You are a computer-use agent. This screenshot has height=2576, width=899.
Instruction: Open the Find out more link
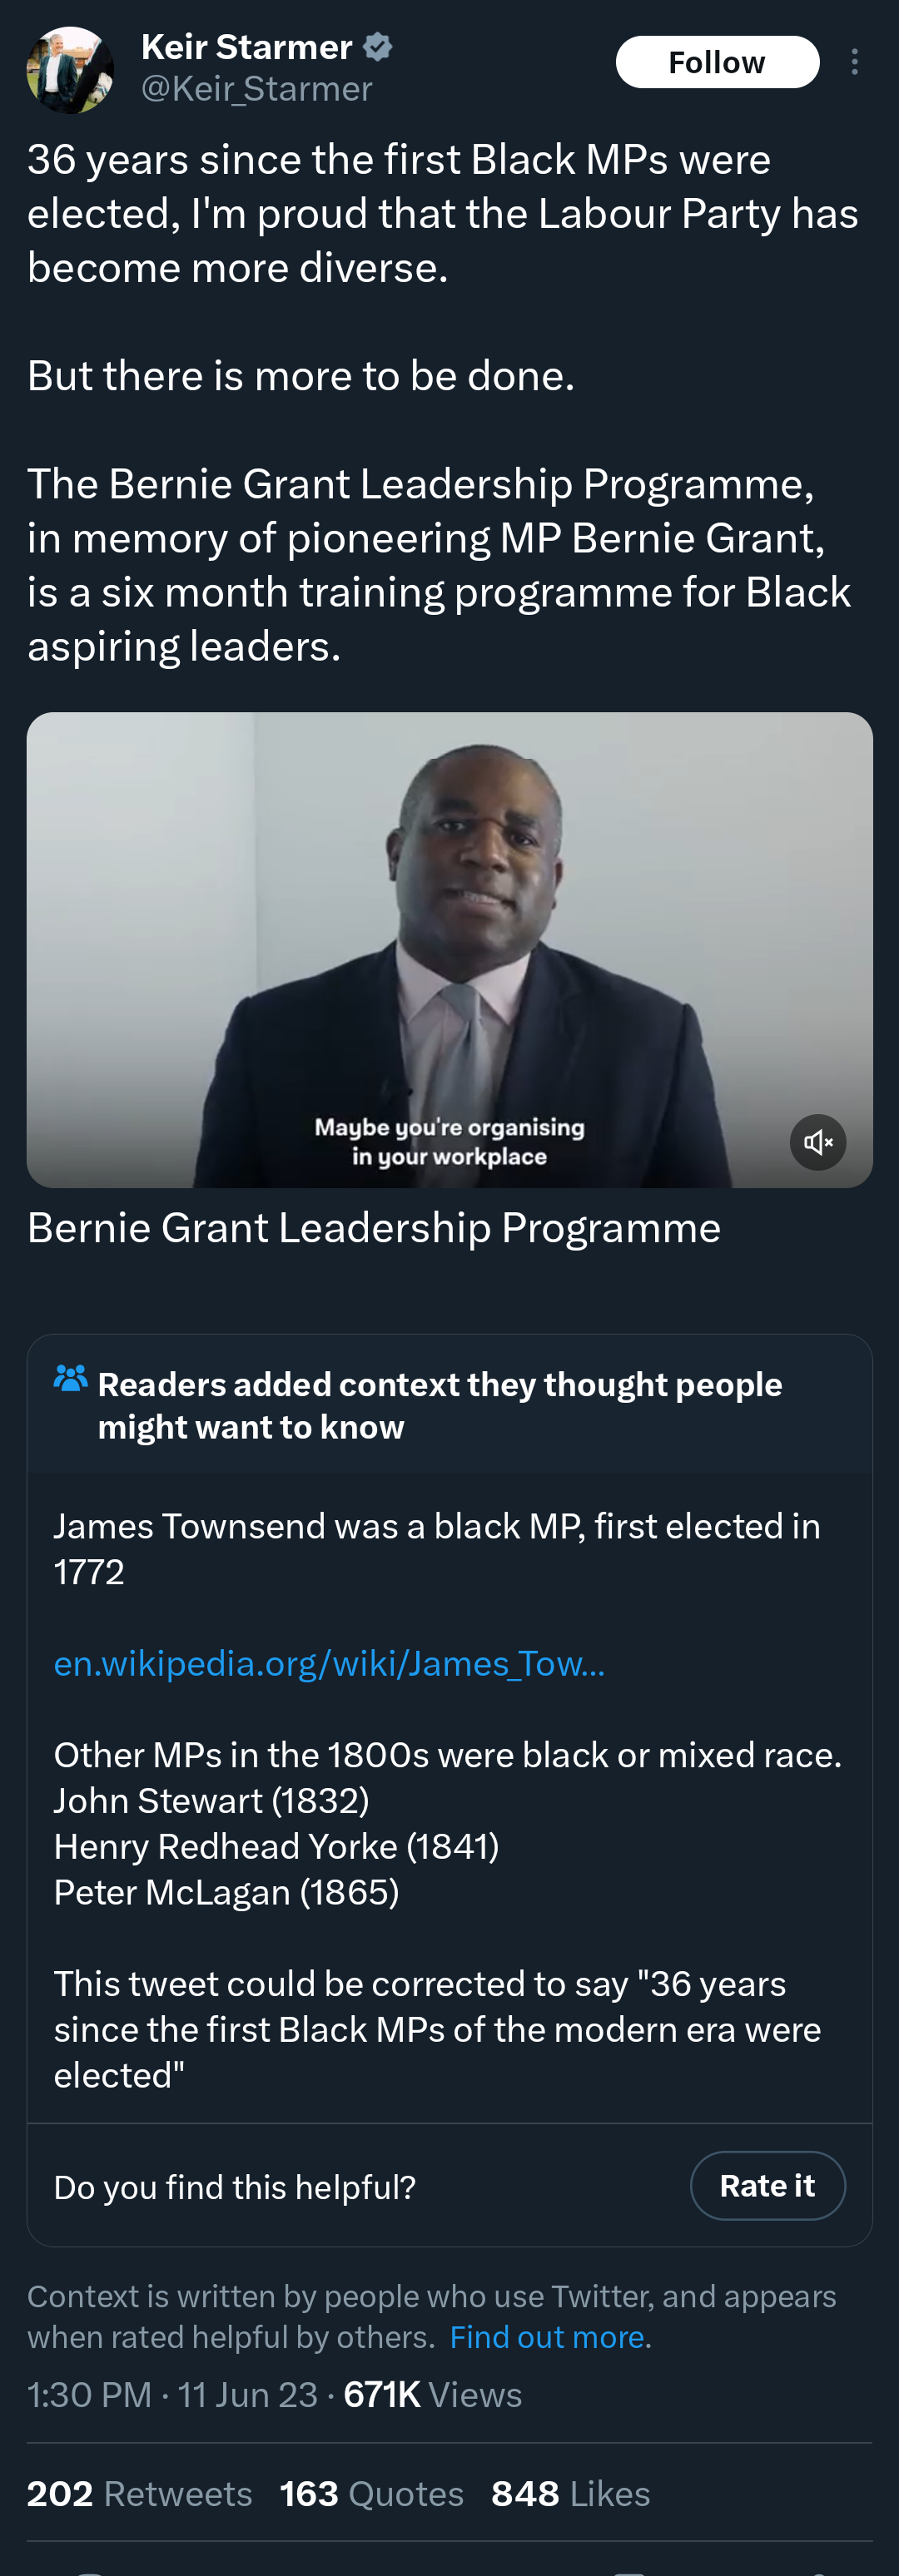coord(548,2336)
